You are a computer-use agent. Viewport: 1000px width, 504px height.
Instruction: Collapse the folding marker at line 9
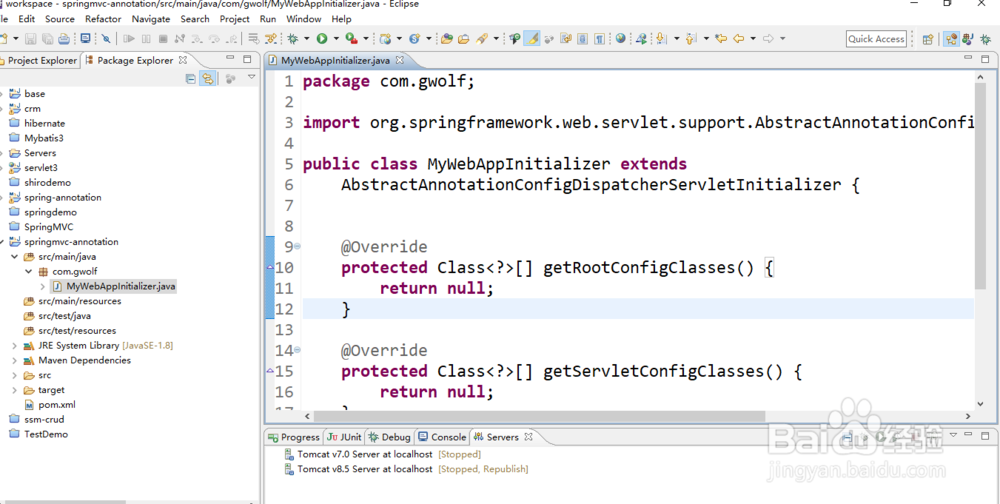click(x=297, y=246)
